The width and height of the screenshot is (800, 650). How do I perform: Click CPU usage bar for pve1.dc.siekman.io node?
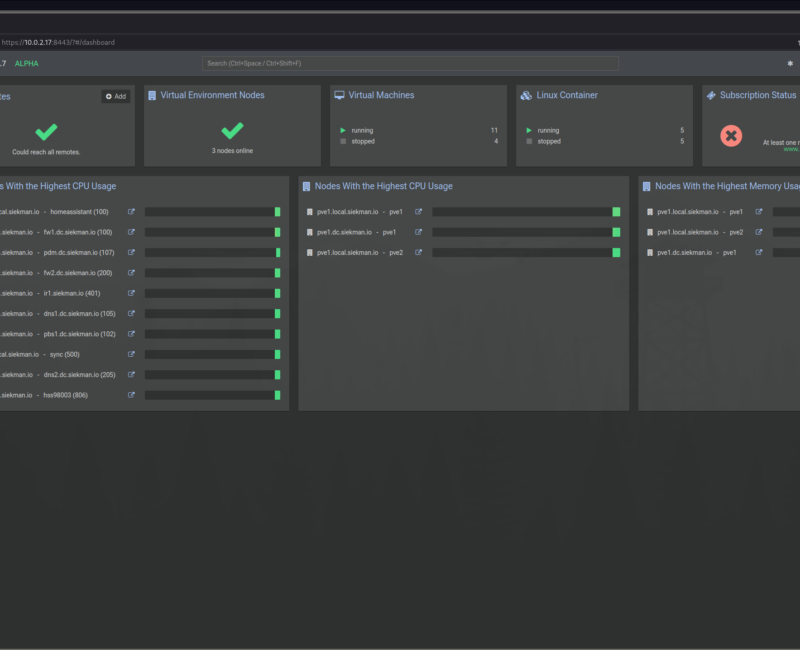point(526,232)
